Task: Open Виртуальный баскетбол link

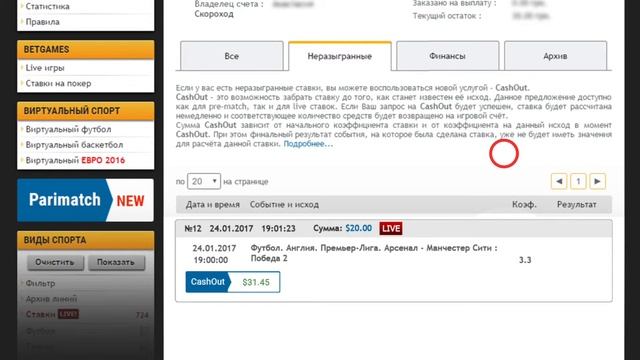Action: pyautogui.click(x=74, y=145)
